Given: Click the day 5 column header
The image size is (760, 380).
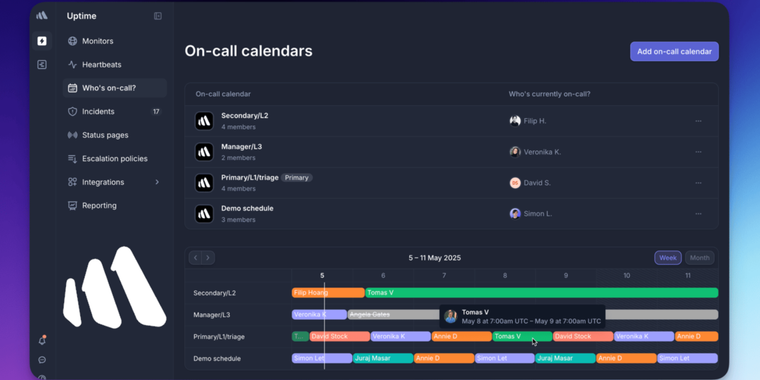Looking at the screenshot, I should 322,276.
